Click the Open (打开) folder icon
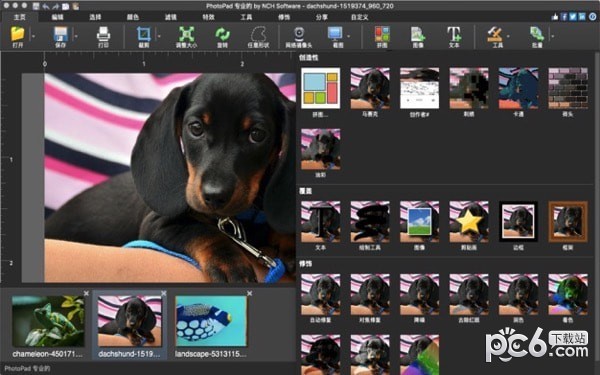The image size is (600, 375). click(17, 34)
